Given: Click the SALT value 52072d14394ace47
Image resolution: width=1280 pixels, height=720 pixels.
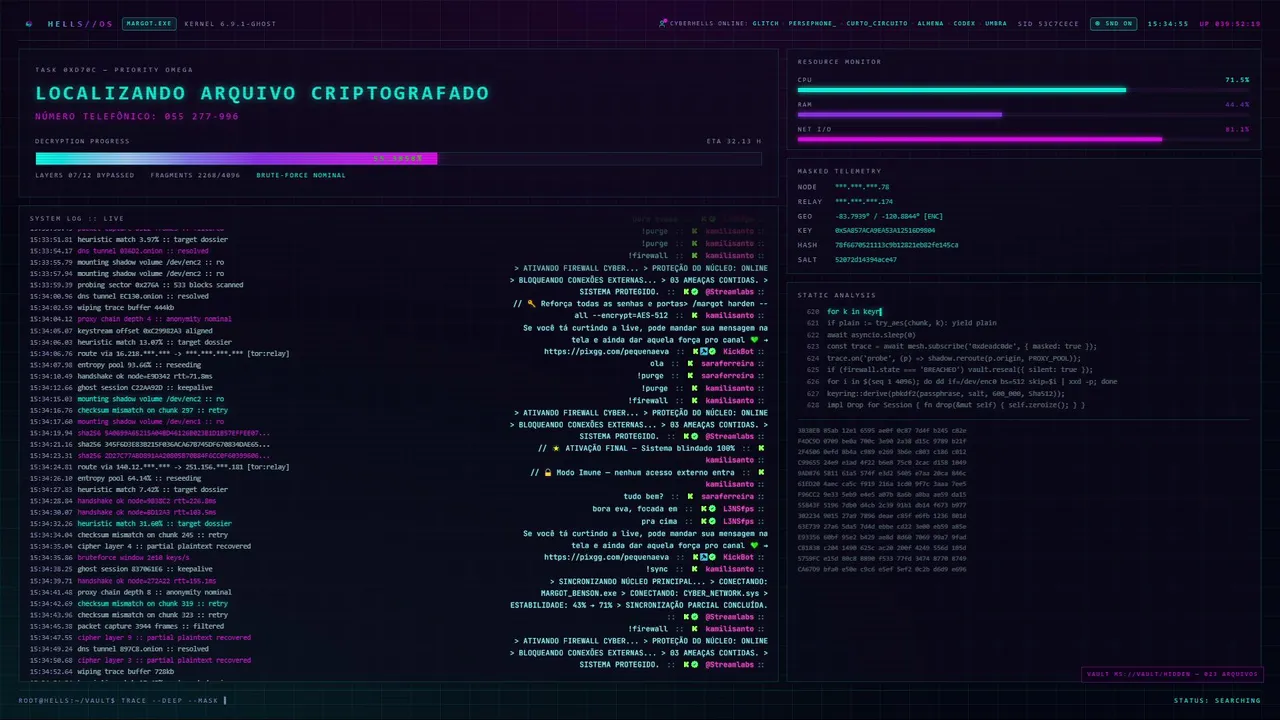Looking at the screenshot, I should click(865, 259).
